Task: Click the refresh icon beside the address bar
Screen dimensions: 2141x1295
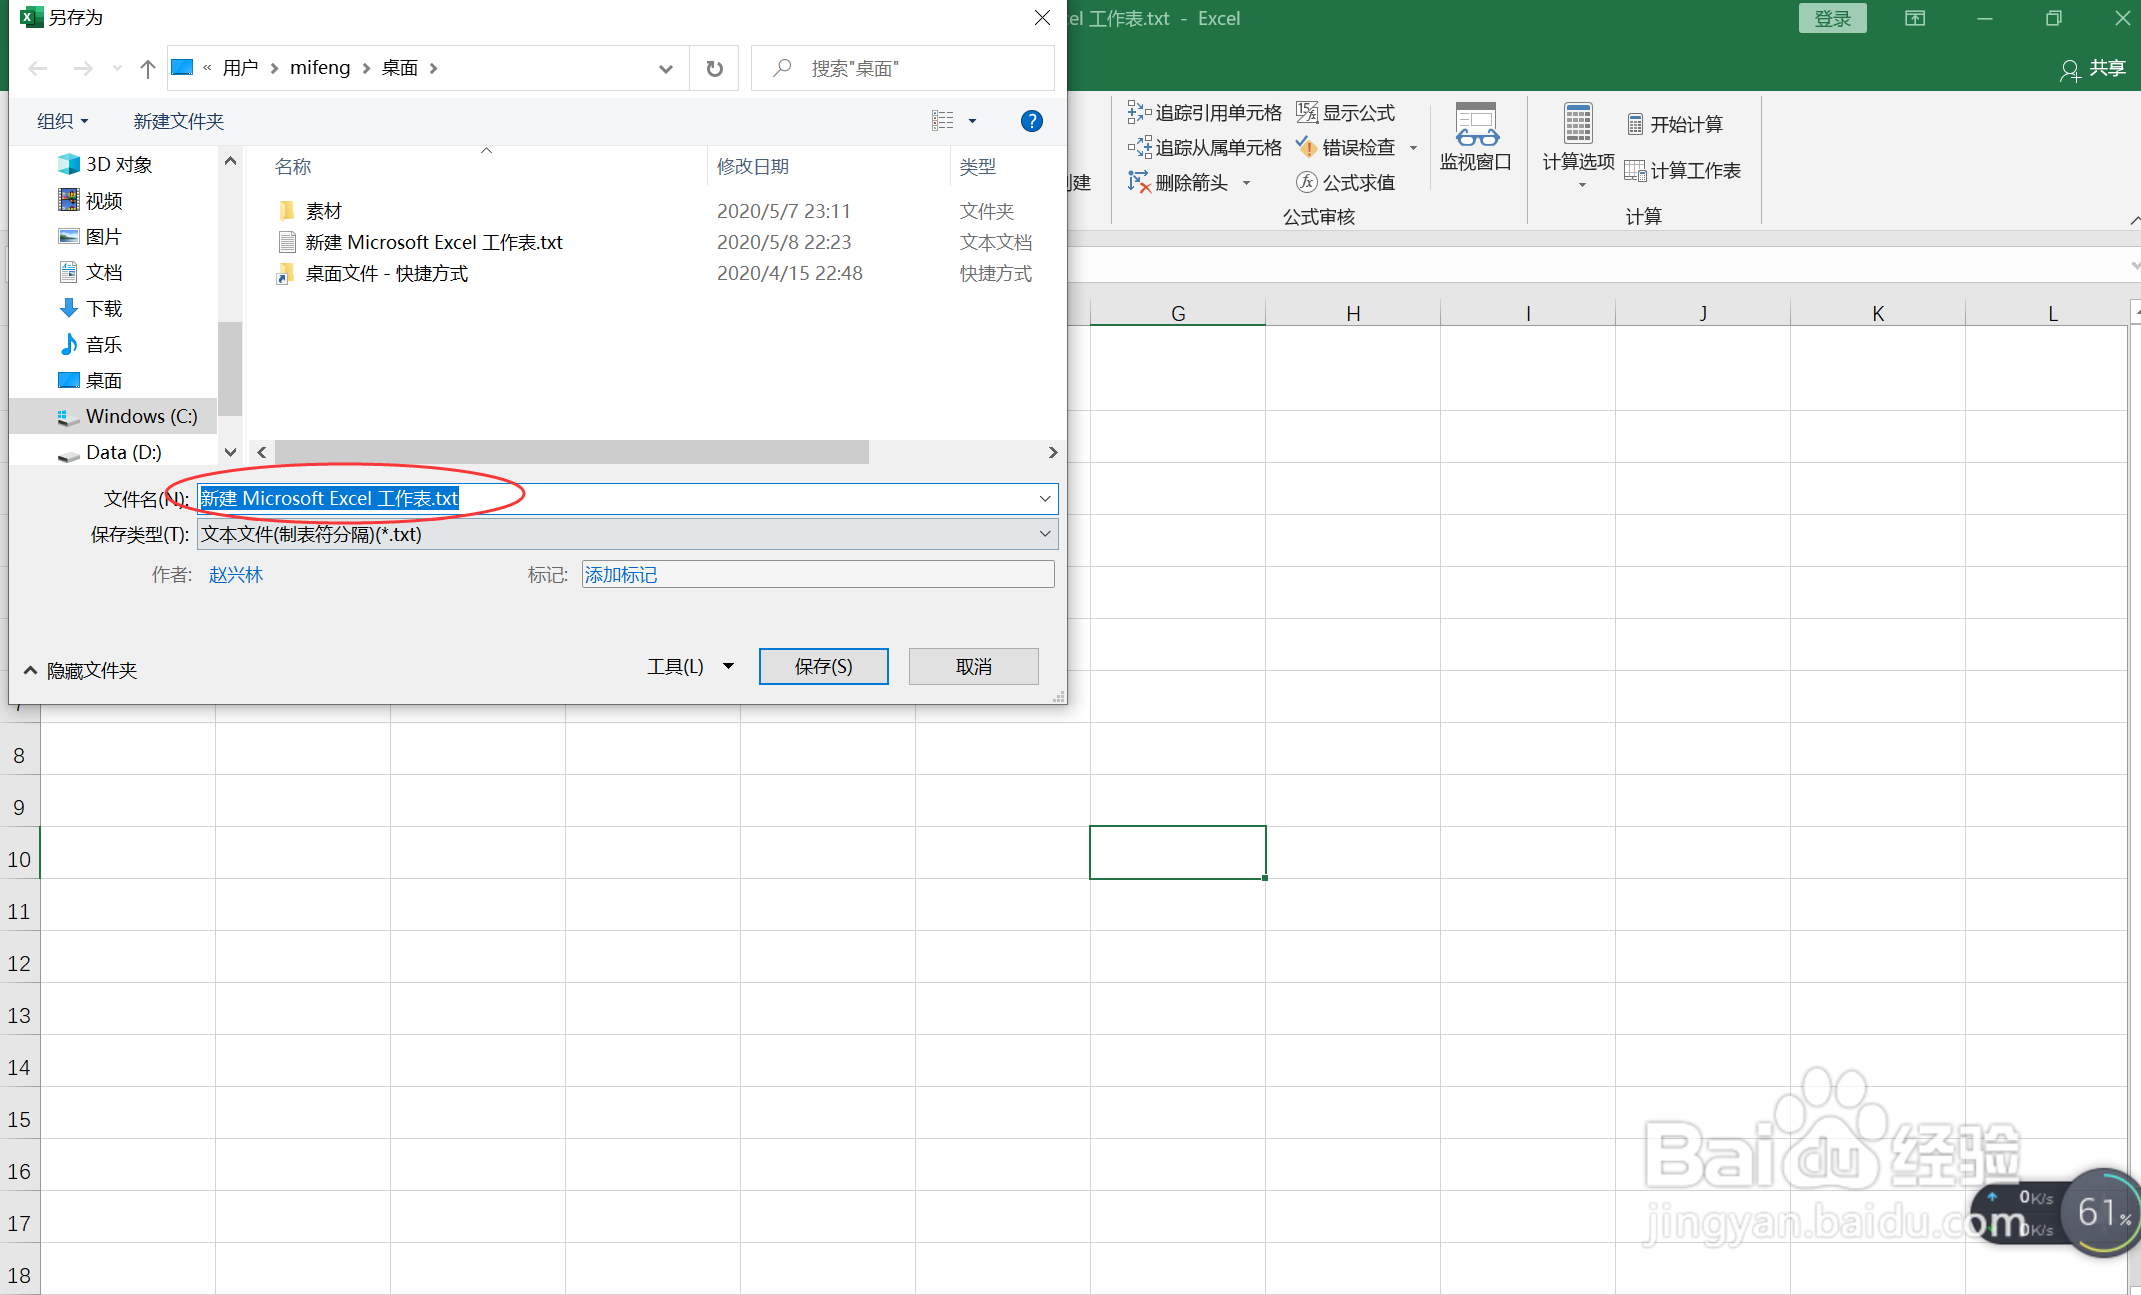Action: point(714,68)
